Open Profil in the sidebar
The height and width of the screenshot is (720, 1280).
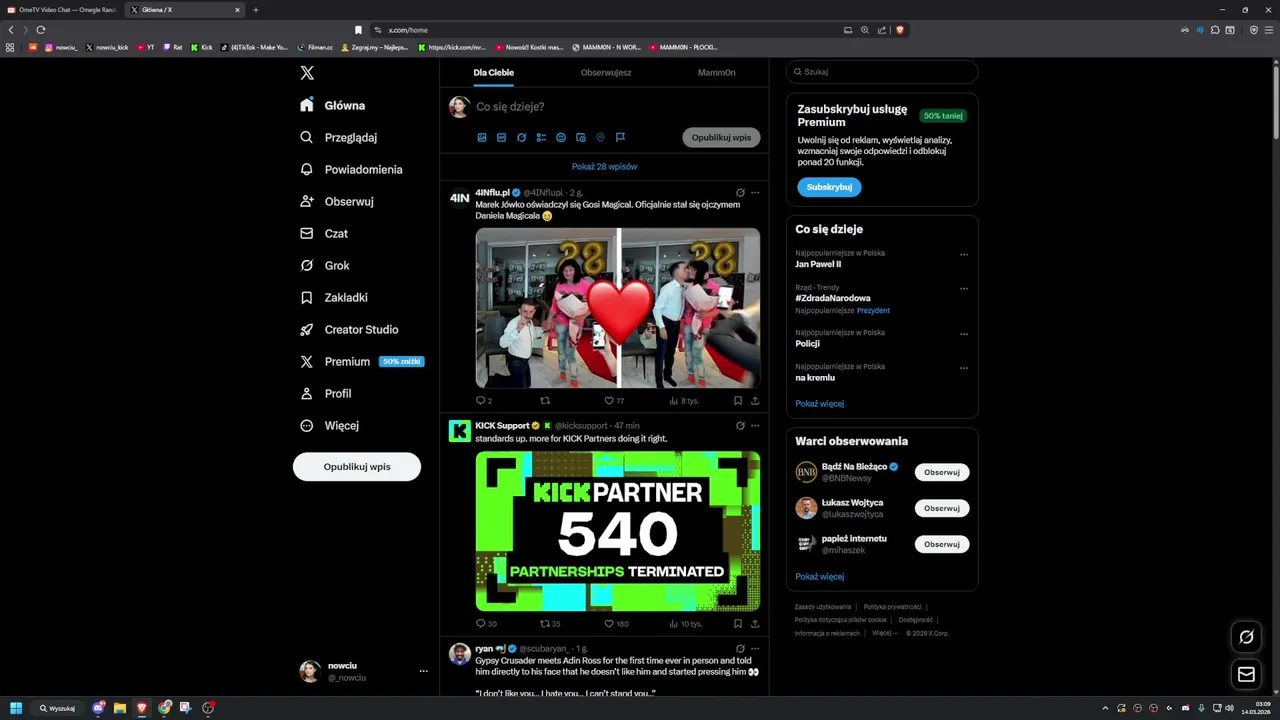(x=325, y=393)
